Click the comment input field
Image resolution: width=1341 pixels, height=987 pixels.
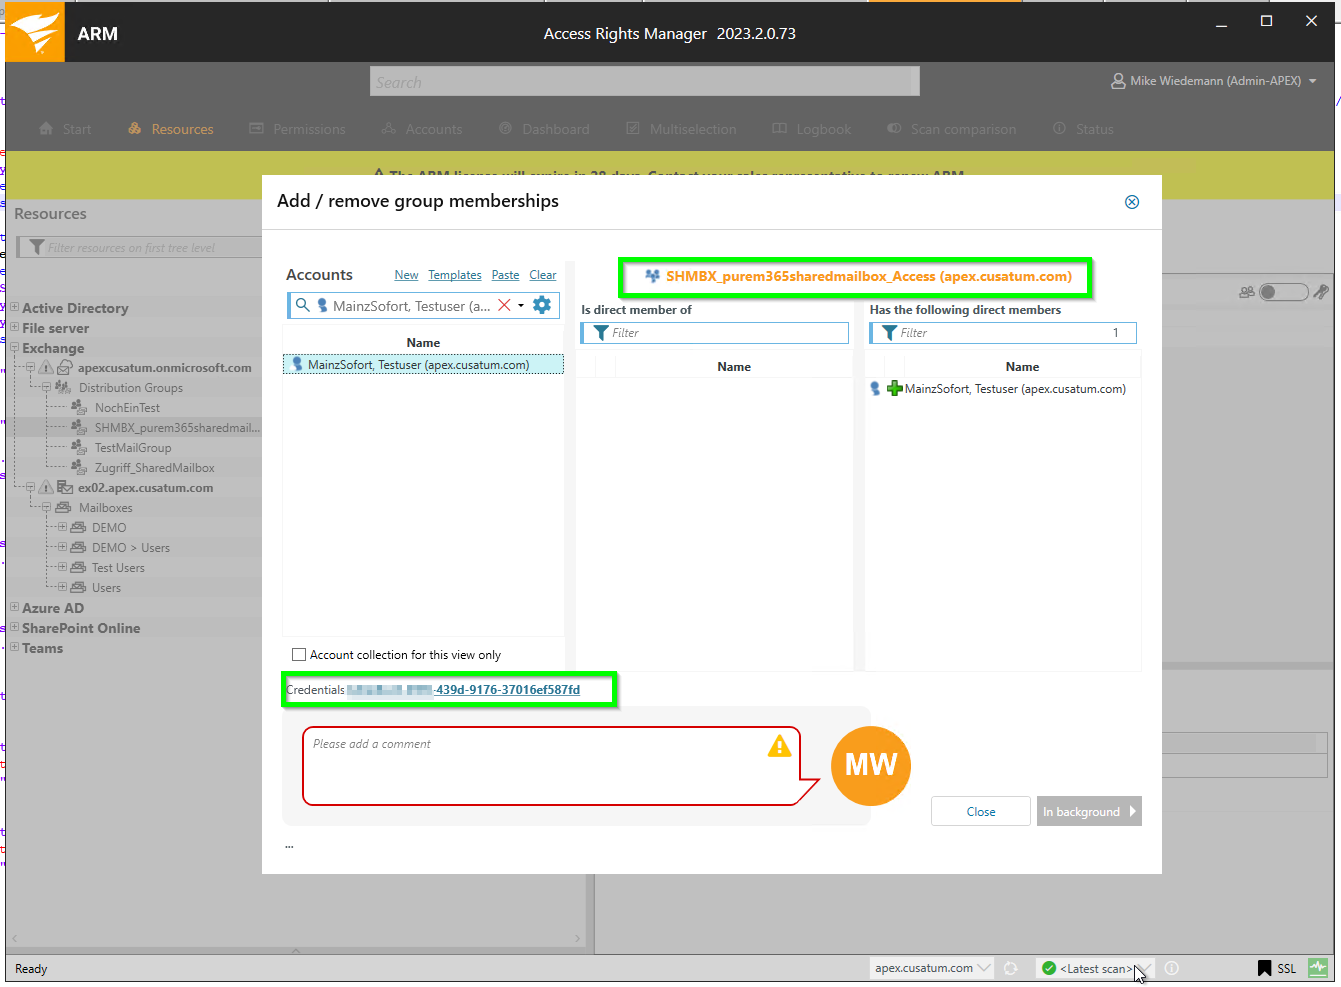550,766
